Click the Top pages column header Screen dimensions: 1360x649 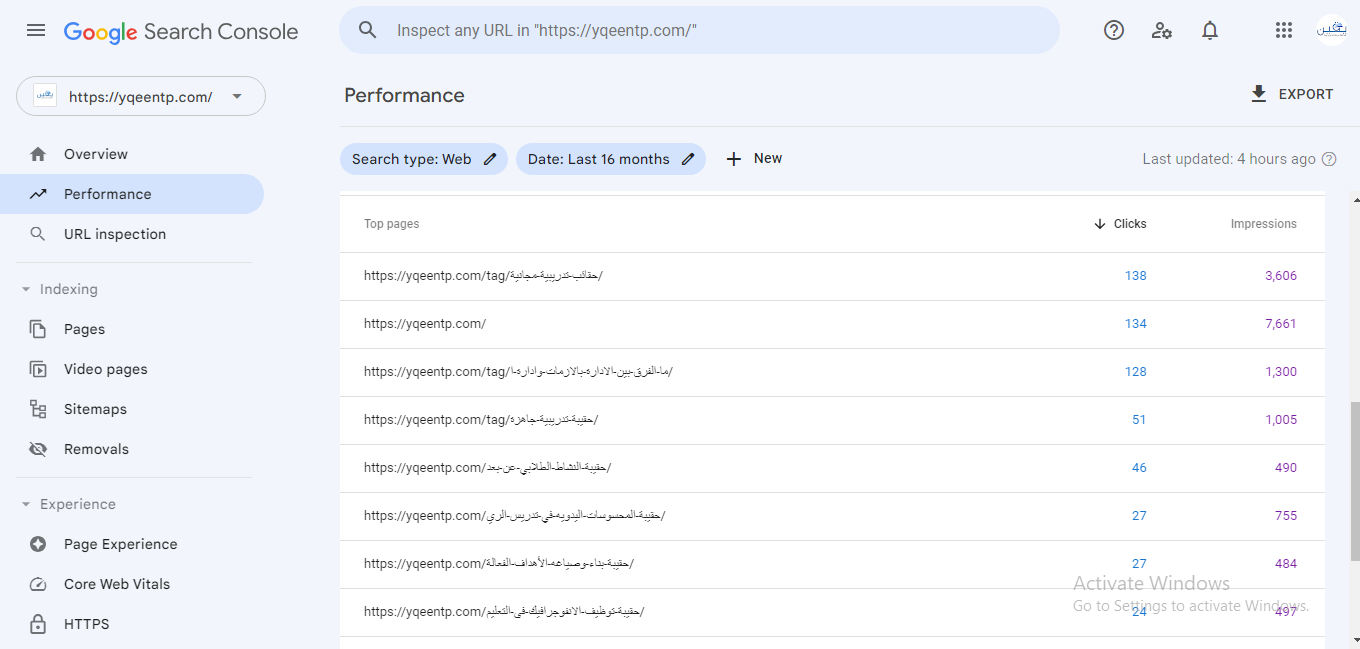392,224
